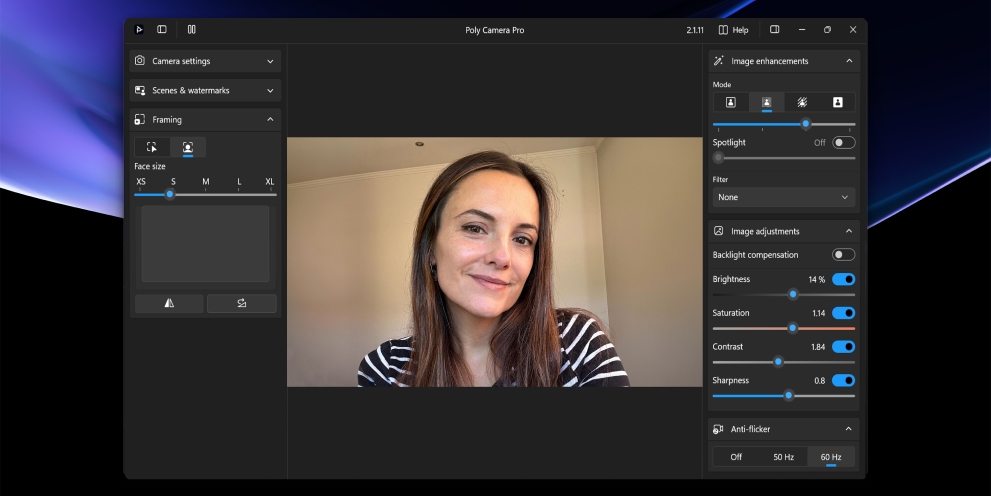Click the Contrast slider handle
Screen dimensions: 991x496
[x=778, y=361]
